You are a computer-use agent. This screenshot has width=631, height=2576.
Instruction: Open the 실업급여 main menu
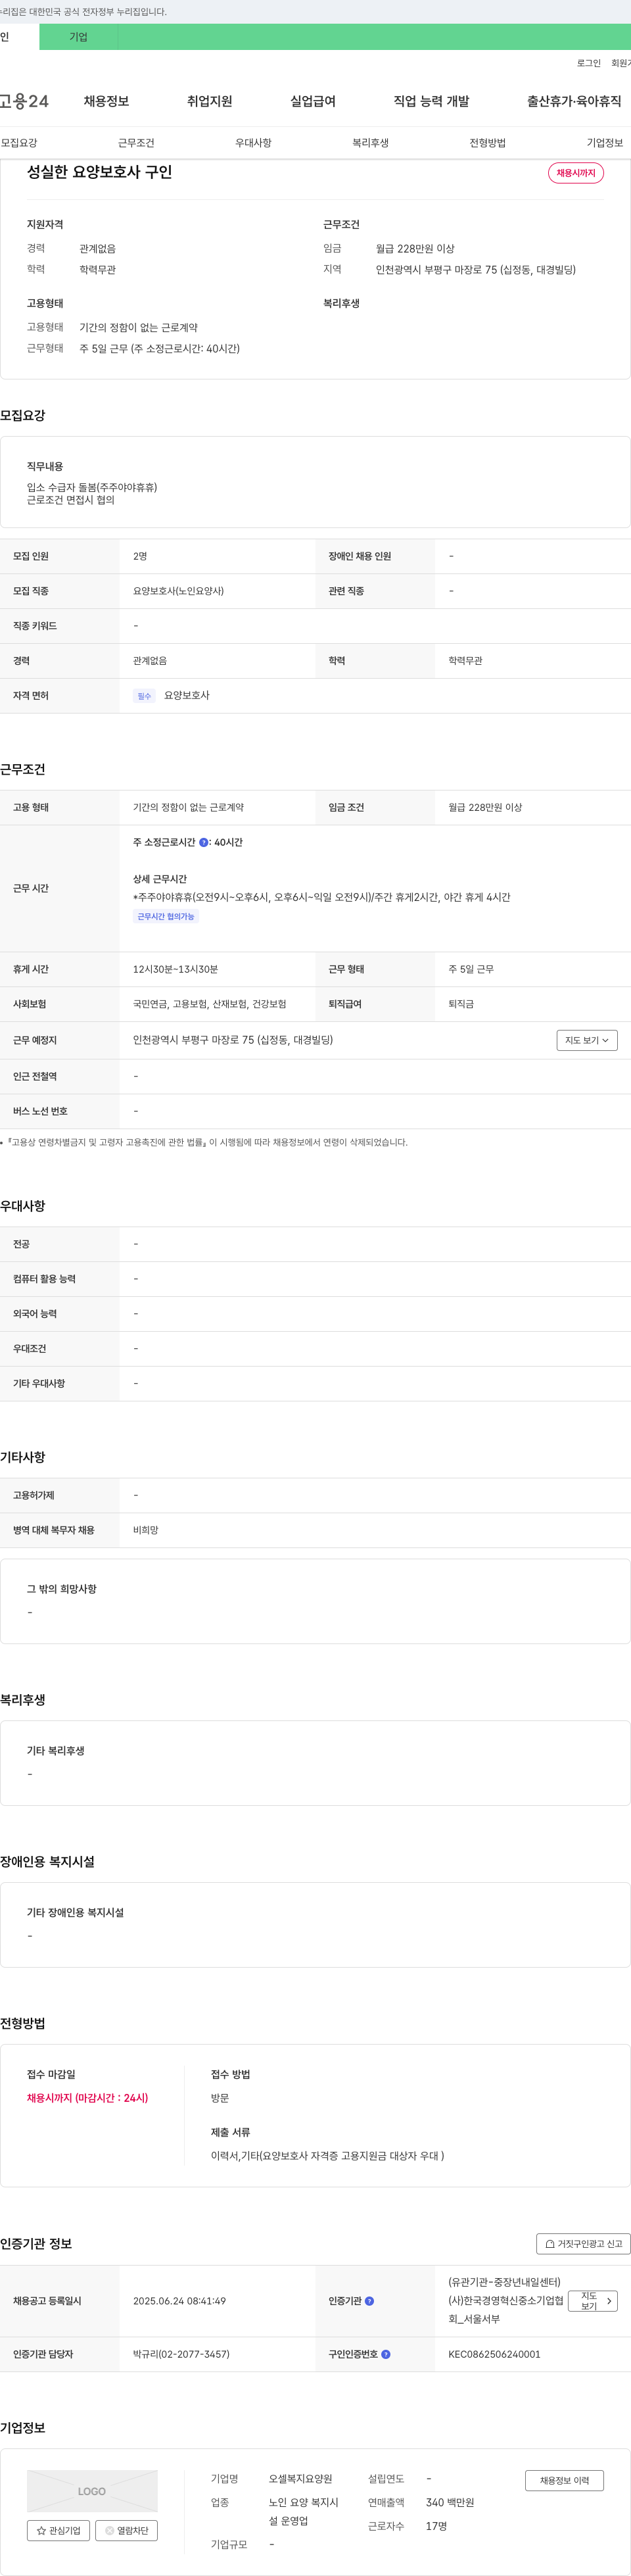coord(313,101)
